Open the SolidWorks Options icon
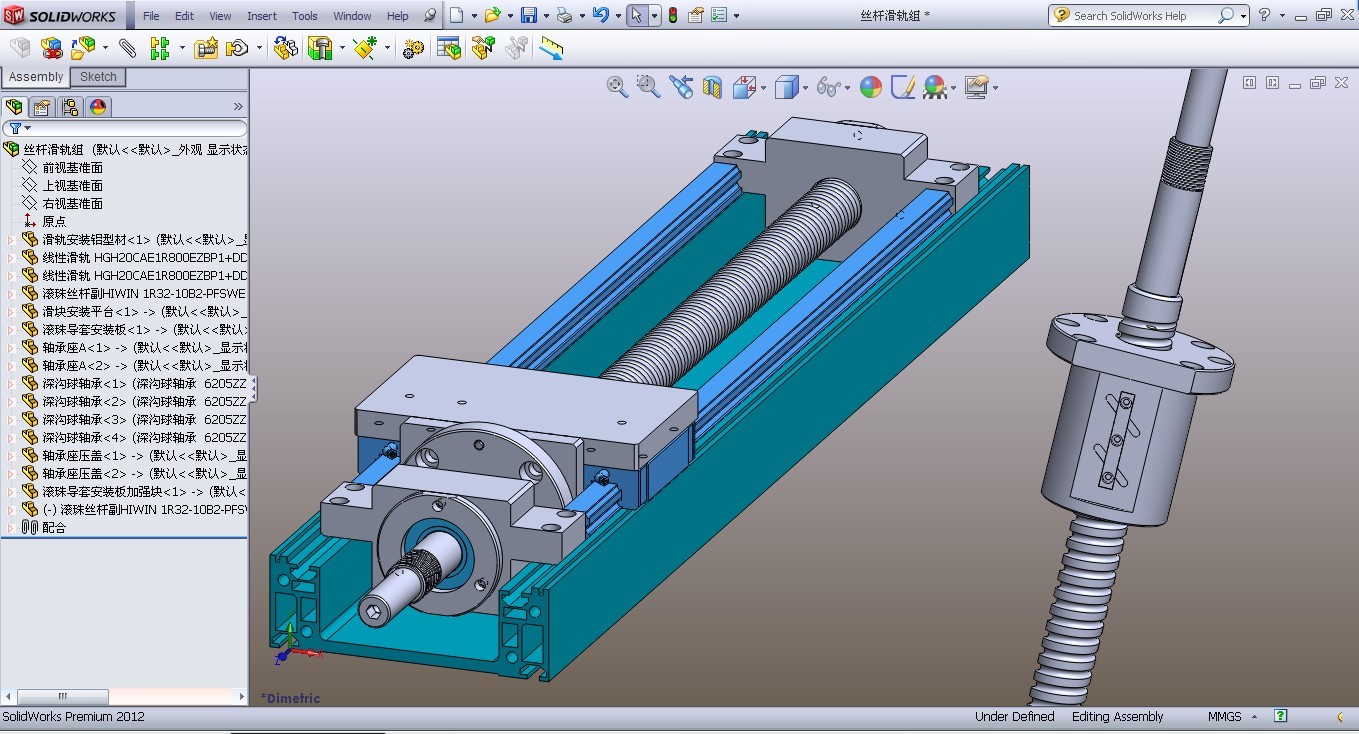Viewport: 1359px width, 734px height. click(x=720, y=15)
